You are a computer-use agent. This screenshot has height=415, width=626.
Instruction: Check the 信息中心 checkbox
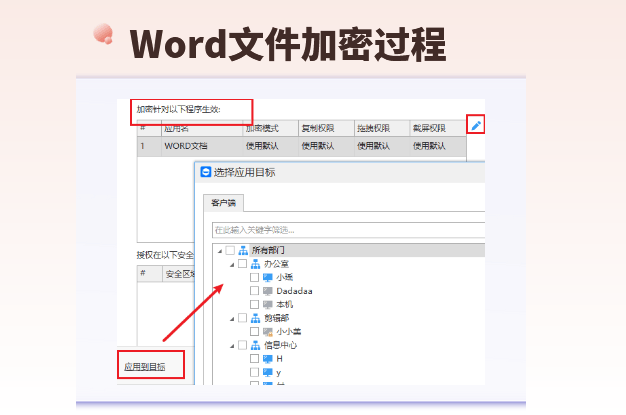click(242, 345)
